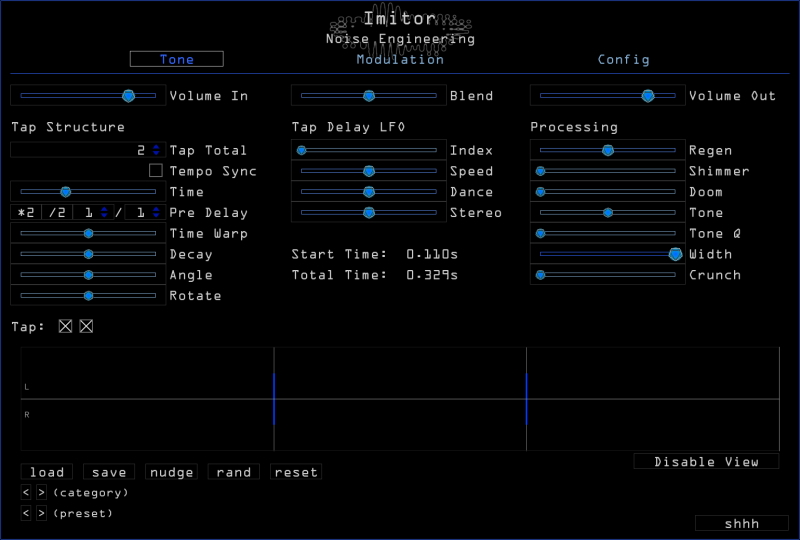Click the Time Warp slider handle
Viewport: 800px width, 540px height.
(88, 233)
